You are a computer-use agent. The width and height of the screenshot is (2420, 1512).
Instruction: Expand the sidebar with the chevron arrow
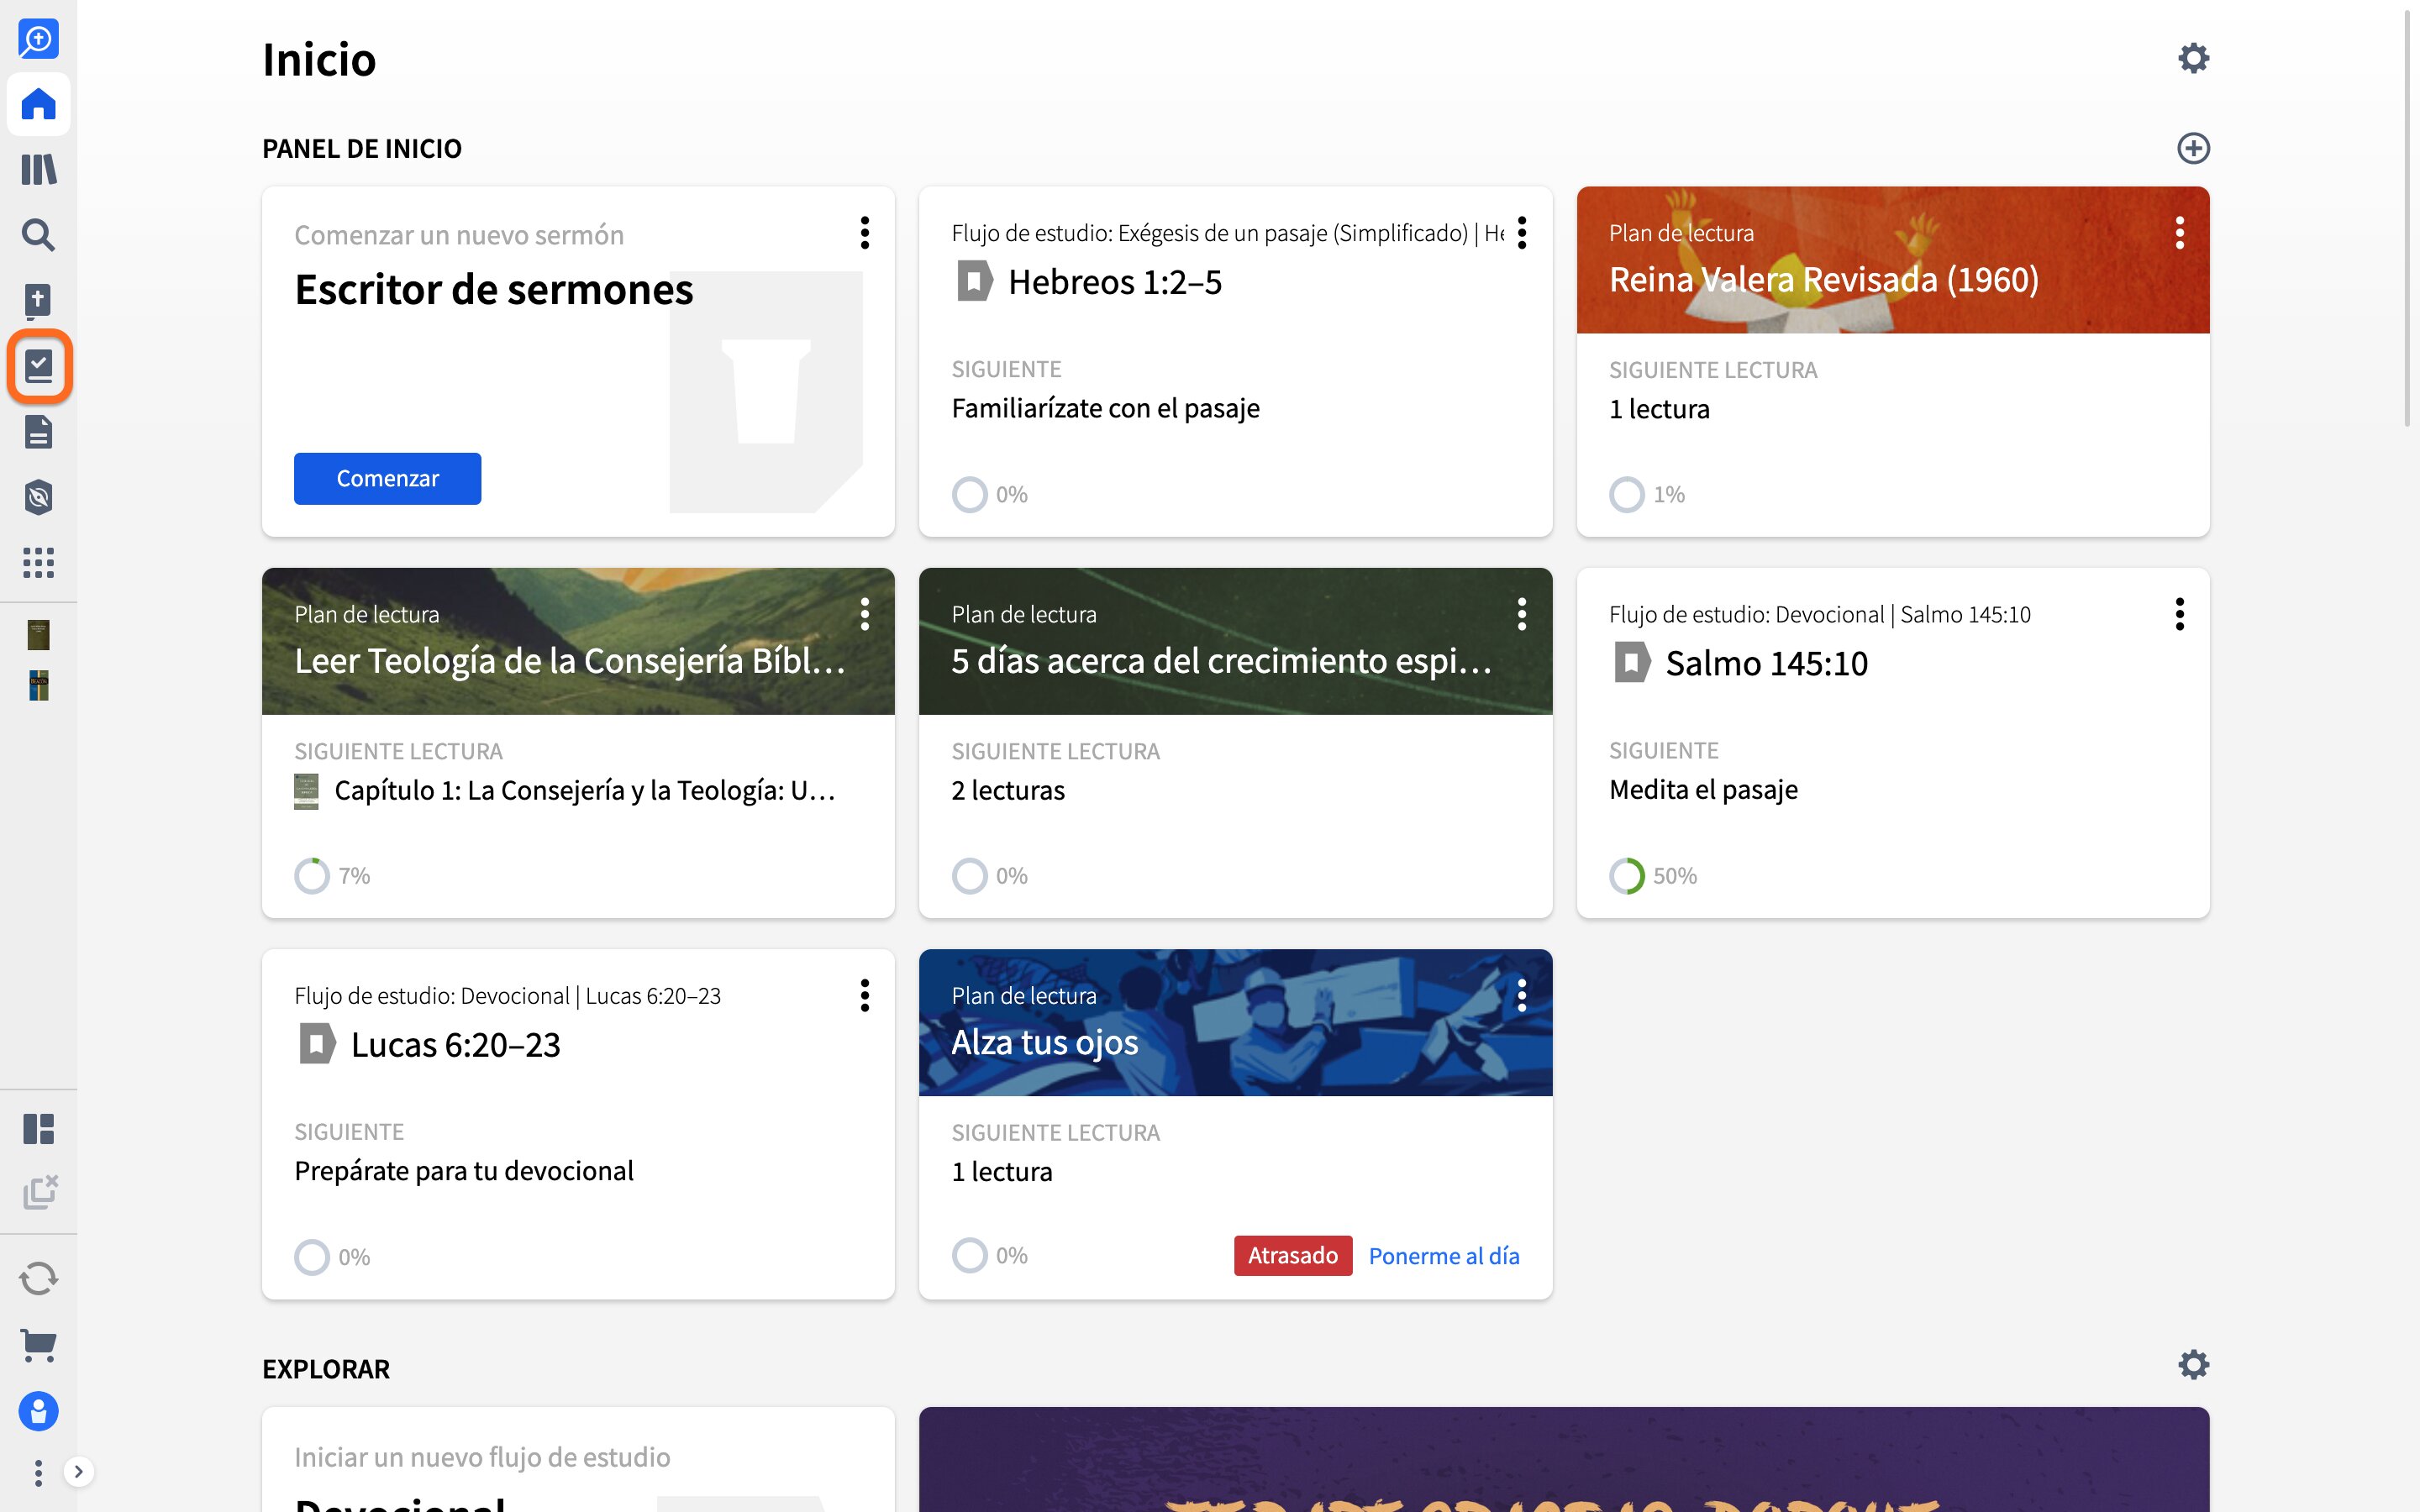click(x=78, y=1472)
